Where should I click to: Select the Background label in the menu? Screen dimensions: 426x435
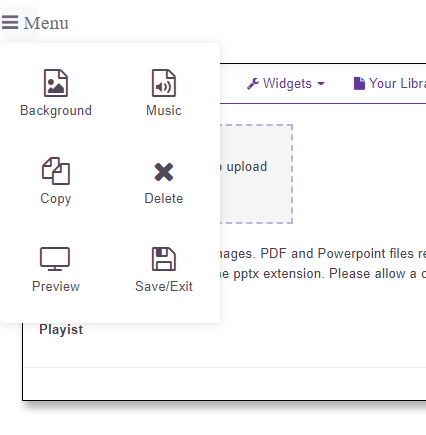(56, 111)
